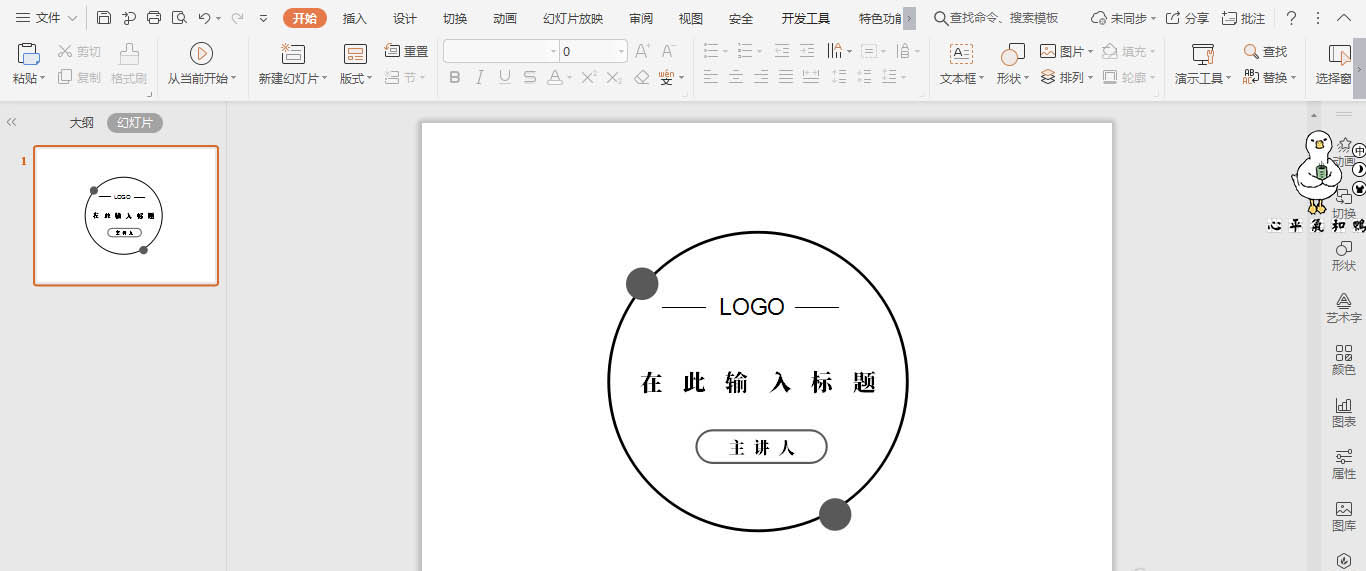The image size is (1366, 571).
Task: Open the customize quick access toolbar dropdown
Action: tap(263, 18)
